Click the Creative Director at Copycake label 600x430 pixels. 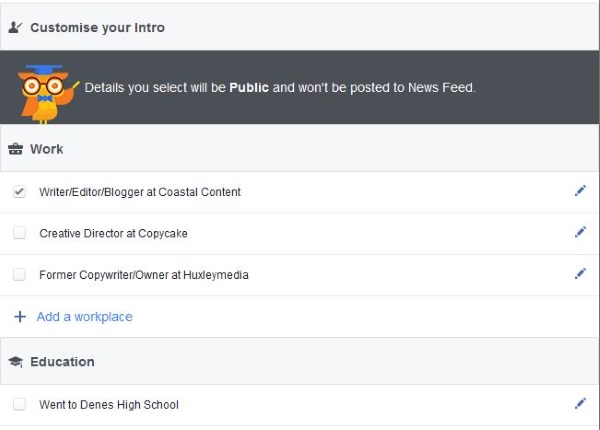(x=113, y=233)
